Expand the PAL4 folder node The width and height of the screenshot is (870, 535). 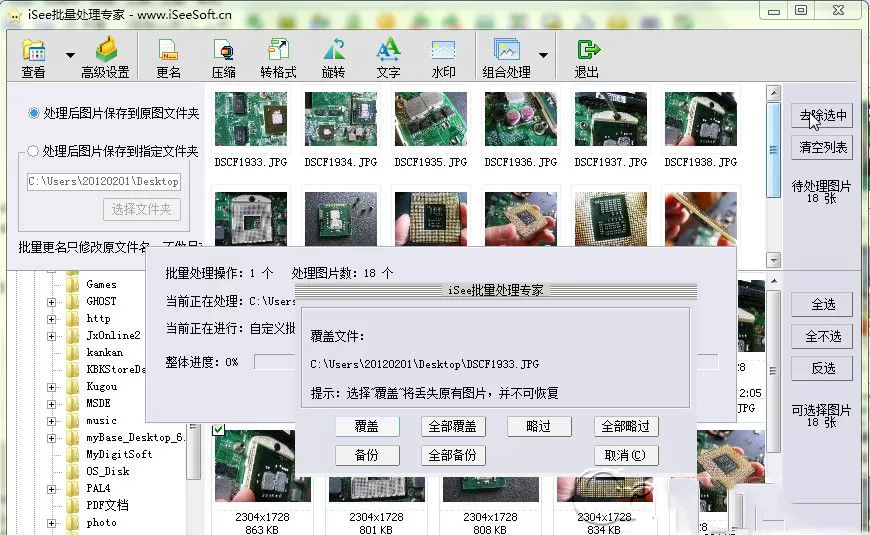coord(52,489)
